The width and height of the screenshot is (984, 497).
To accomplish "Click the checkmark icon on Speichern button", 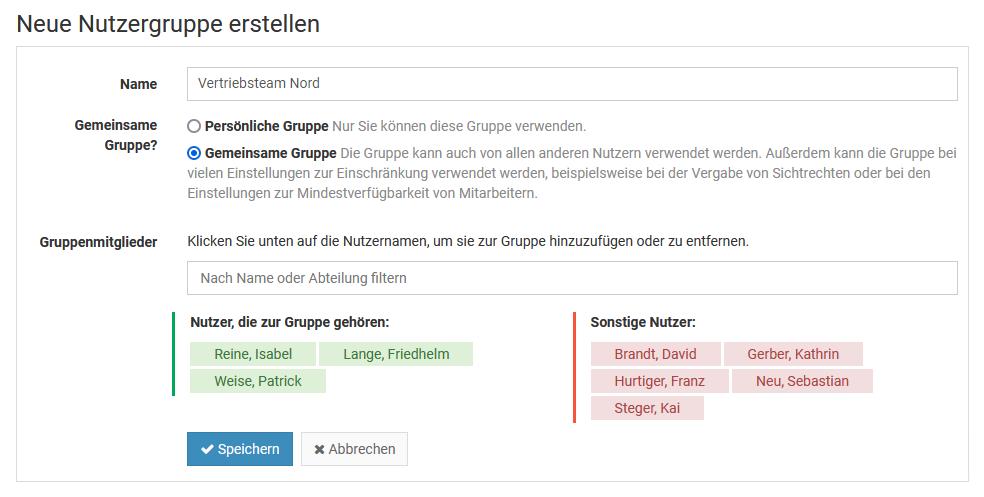I will tap(207, 450).
